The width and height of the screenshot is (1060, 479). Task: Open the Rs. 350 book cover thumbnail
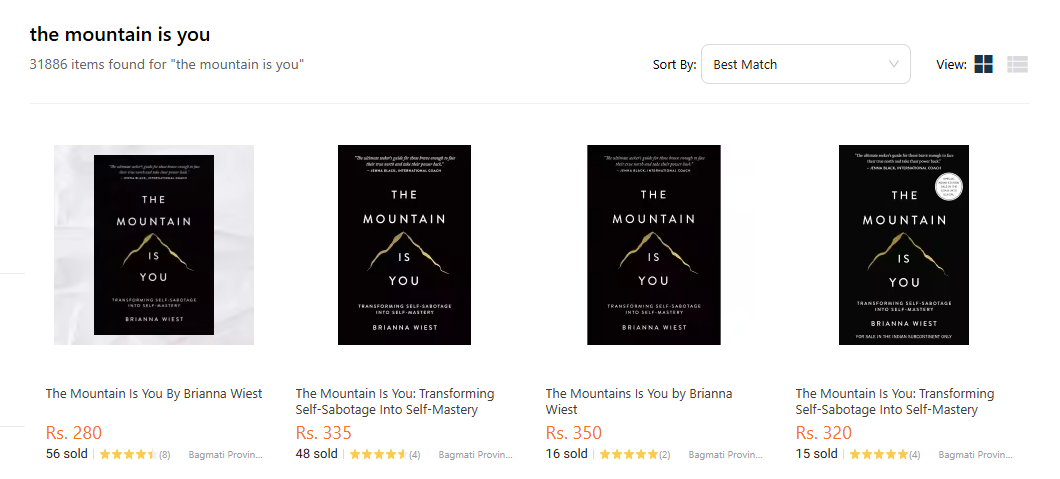tap(653, 245)
